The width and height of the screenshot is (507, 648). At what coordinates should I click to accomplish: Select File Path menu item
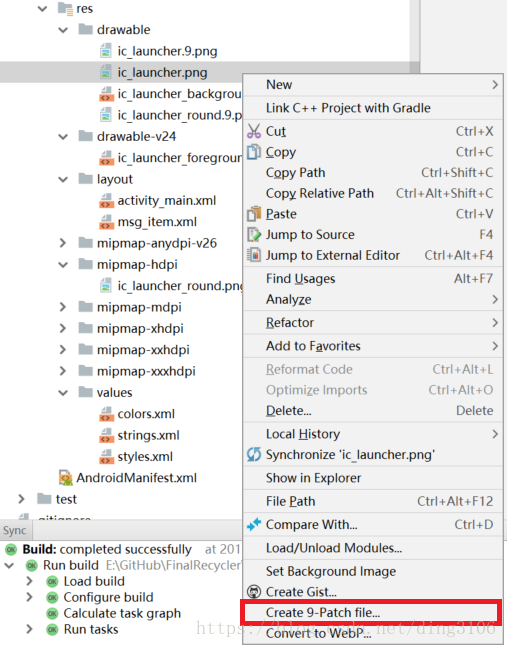[373, 501]
